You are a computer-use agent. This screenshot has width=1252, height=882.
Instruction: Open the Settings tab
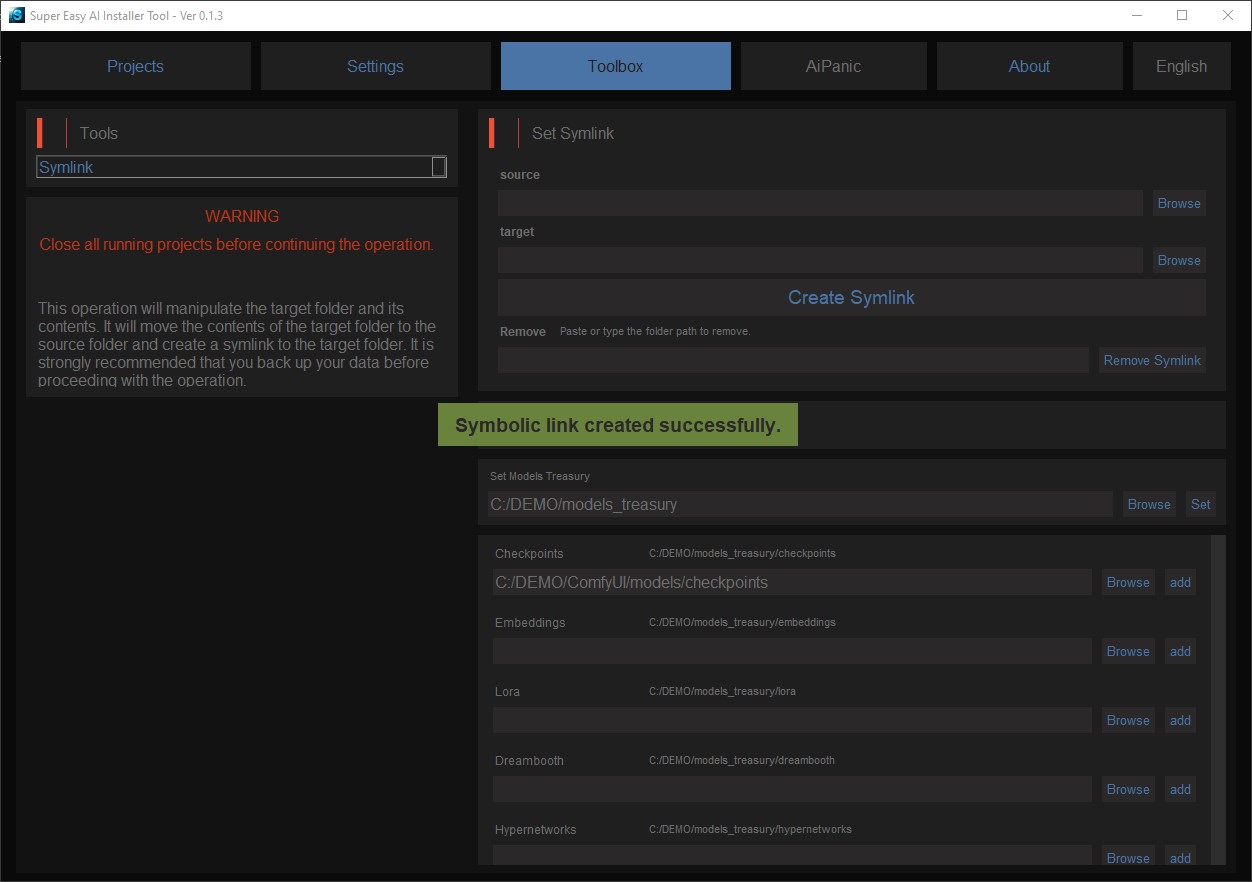(x=375, y=66)
